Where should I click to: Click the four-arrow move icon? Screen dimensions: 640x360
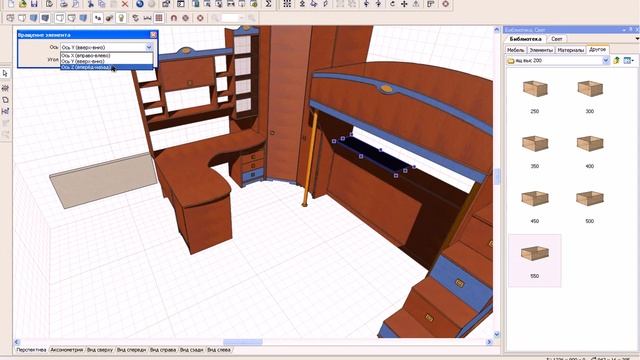[404, 4]
